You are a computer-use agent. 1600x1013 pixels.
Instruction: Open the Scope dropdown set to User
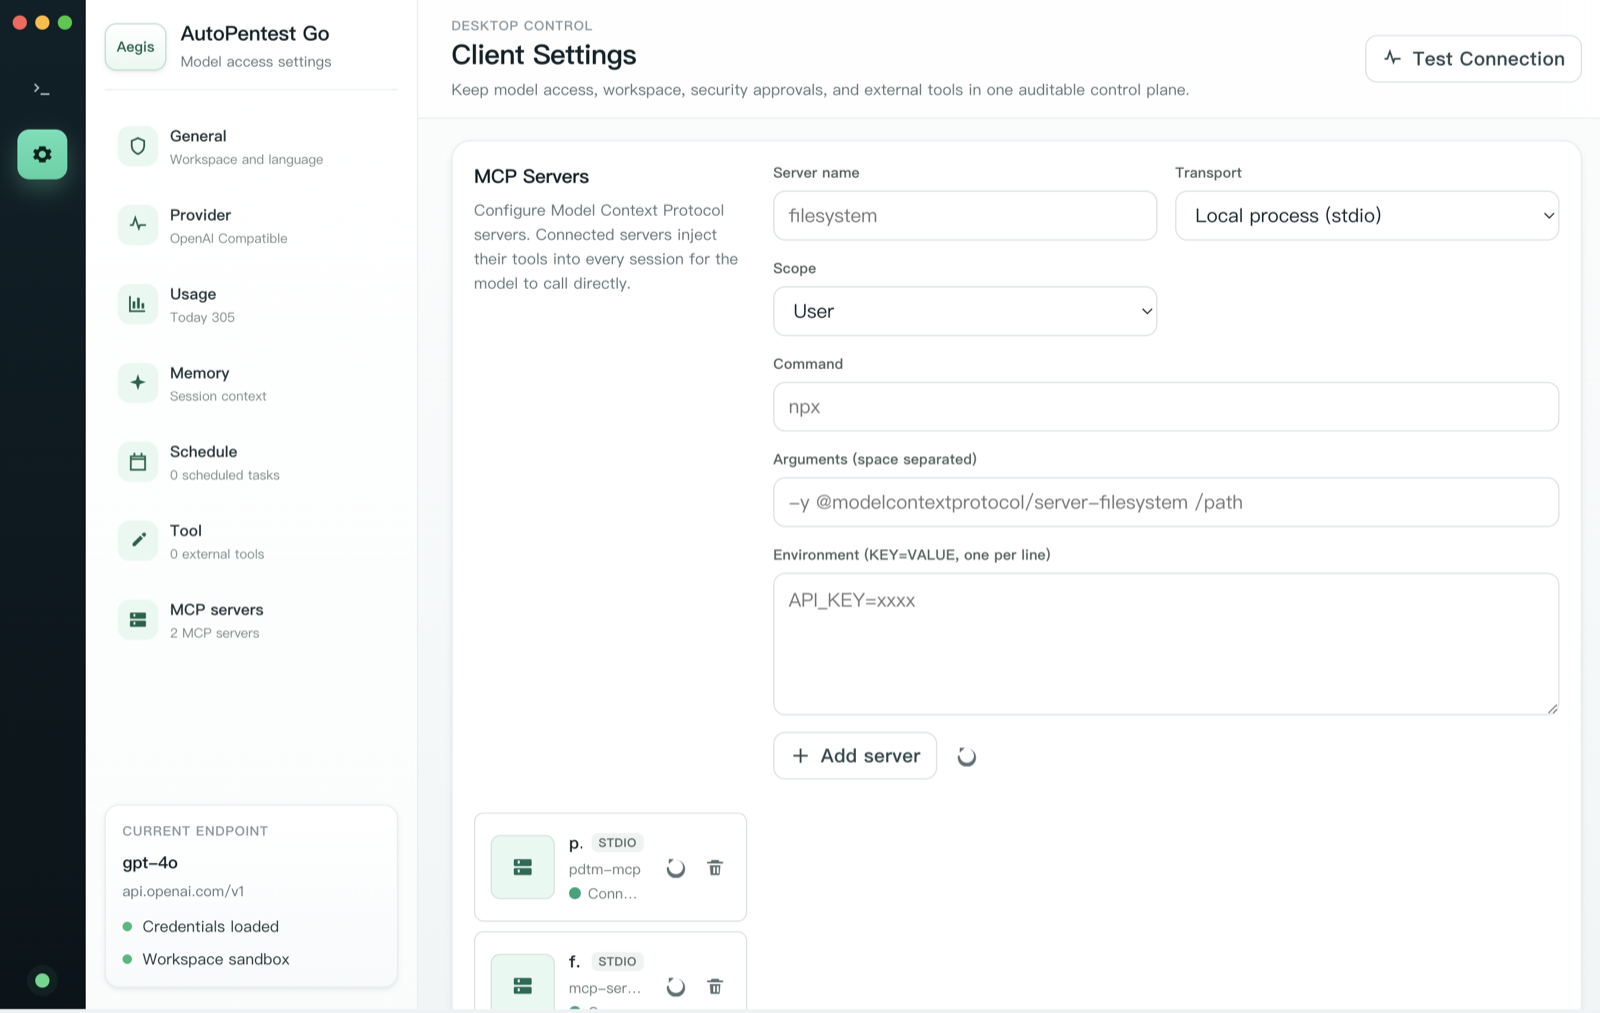pos(965,311)
